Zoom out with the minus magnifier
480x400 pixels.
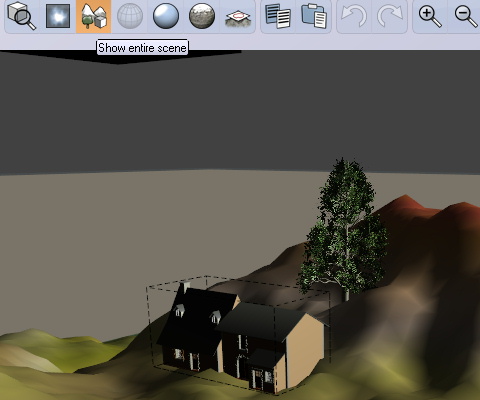click(467, 17)
